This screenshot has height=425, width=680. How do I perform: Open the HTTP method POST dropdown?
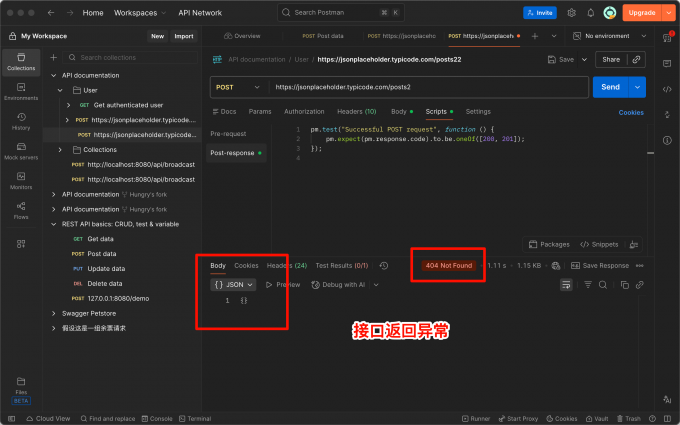point(238,87)
